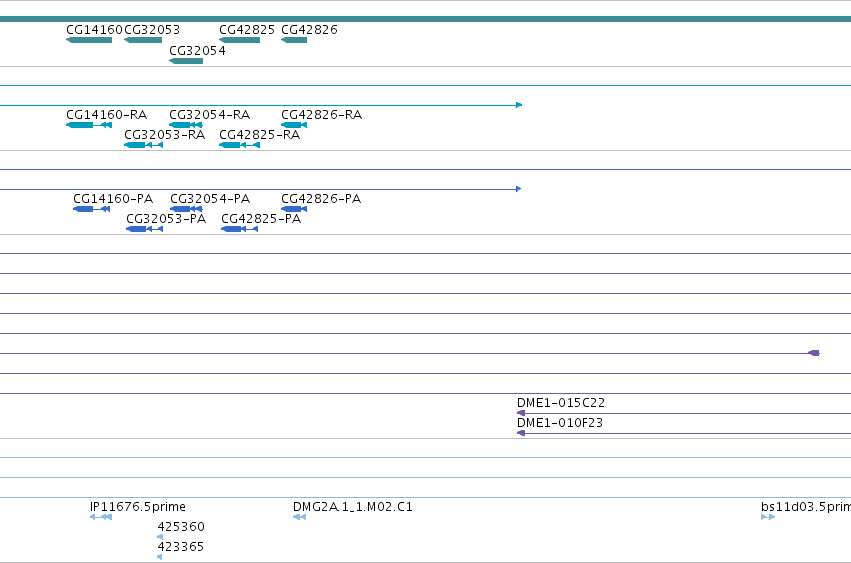Viewport: 851px width, 563px height.
Task: Select the CG42825-RA transcript
Action: click(x=239, y=145)
